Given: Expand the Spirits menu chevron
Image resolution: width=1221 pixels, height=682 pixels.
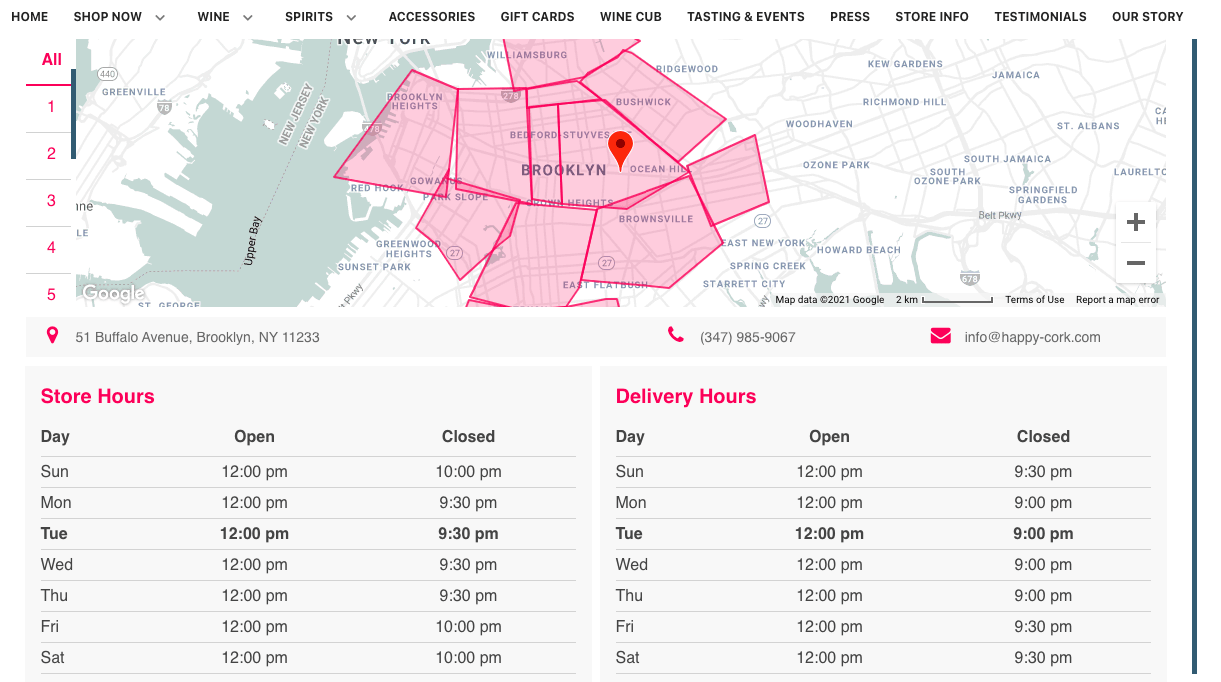Looking at the screenshot, I should tap(351, 18).
